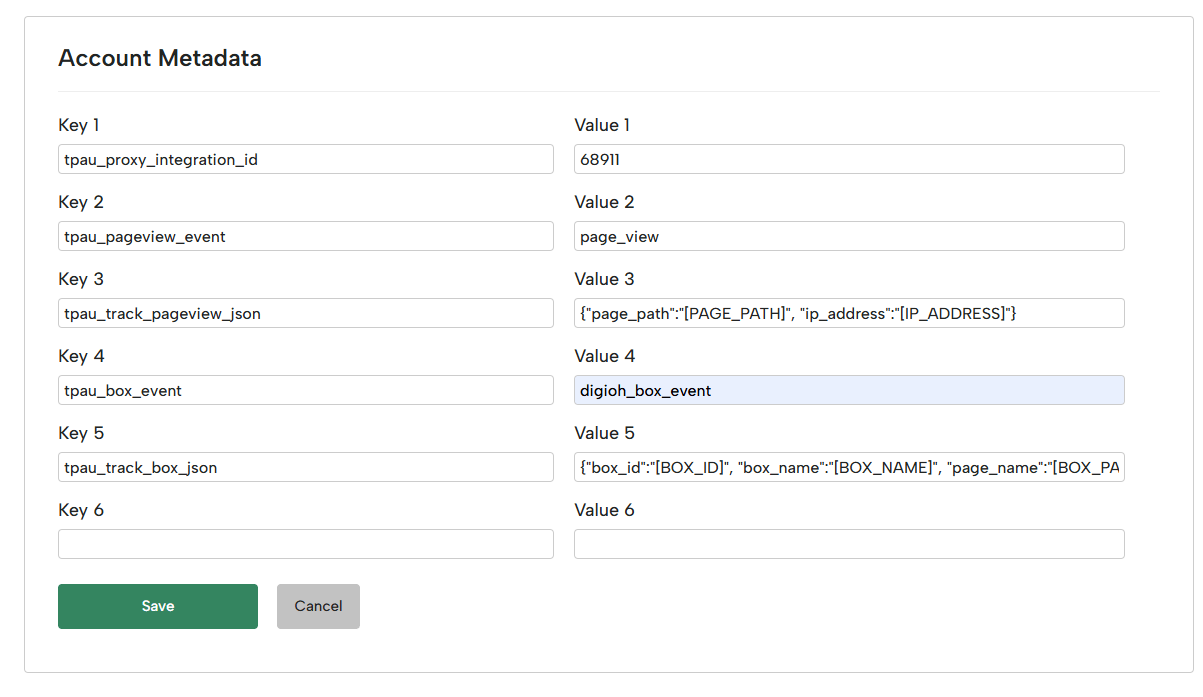
Task: Click the Value 1 field showing 68911
Action: tap(848, 159)
